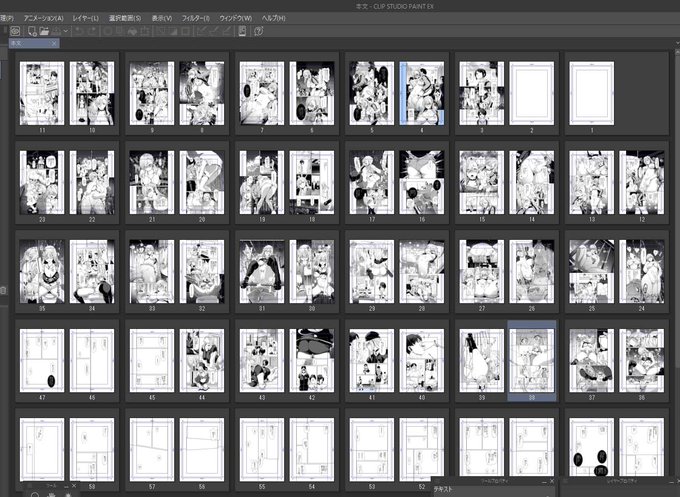Open the フィルター(I) menu

coord(196,18)
